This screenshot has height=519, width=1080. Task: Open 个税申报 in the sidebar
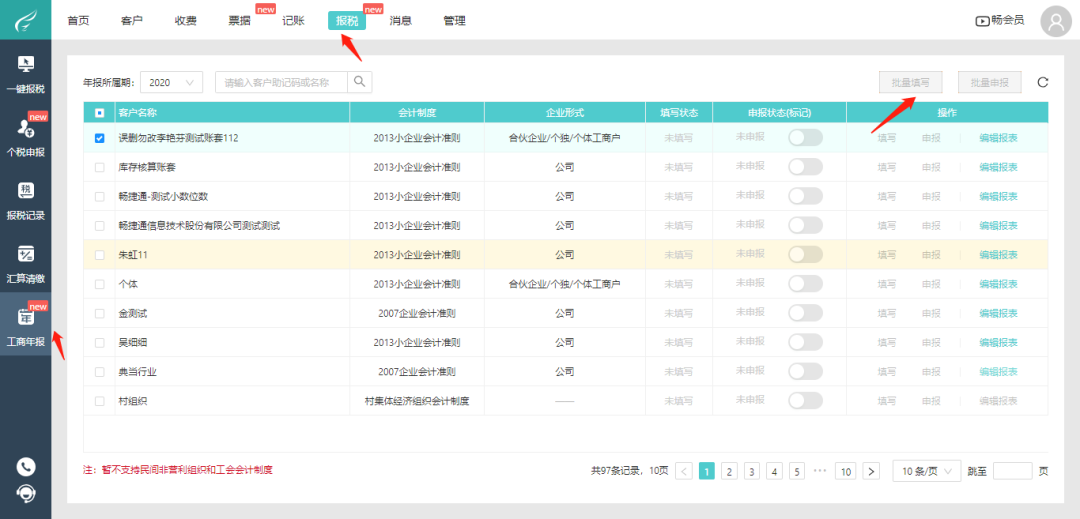pos(25,137)
